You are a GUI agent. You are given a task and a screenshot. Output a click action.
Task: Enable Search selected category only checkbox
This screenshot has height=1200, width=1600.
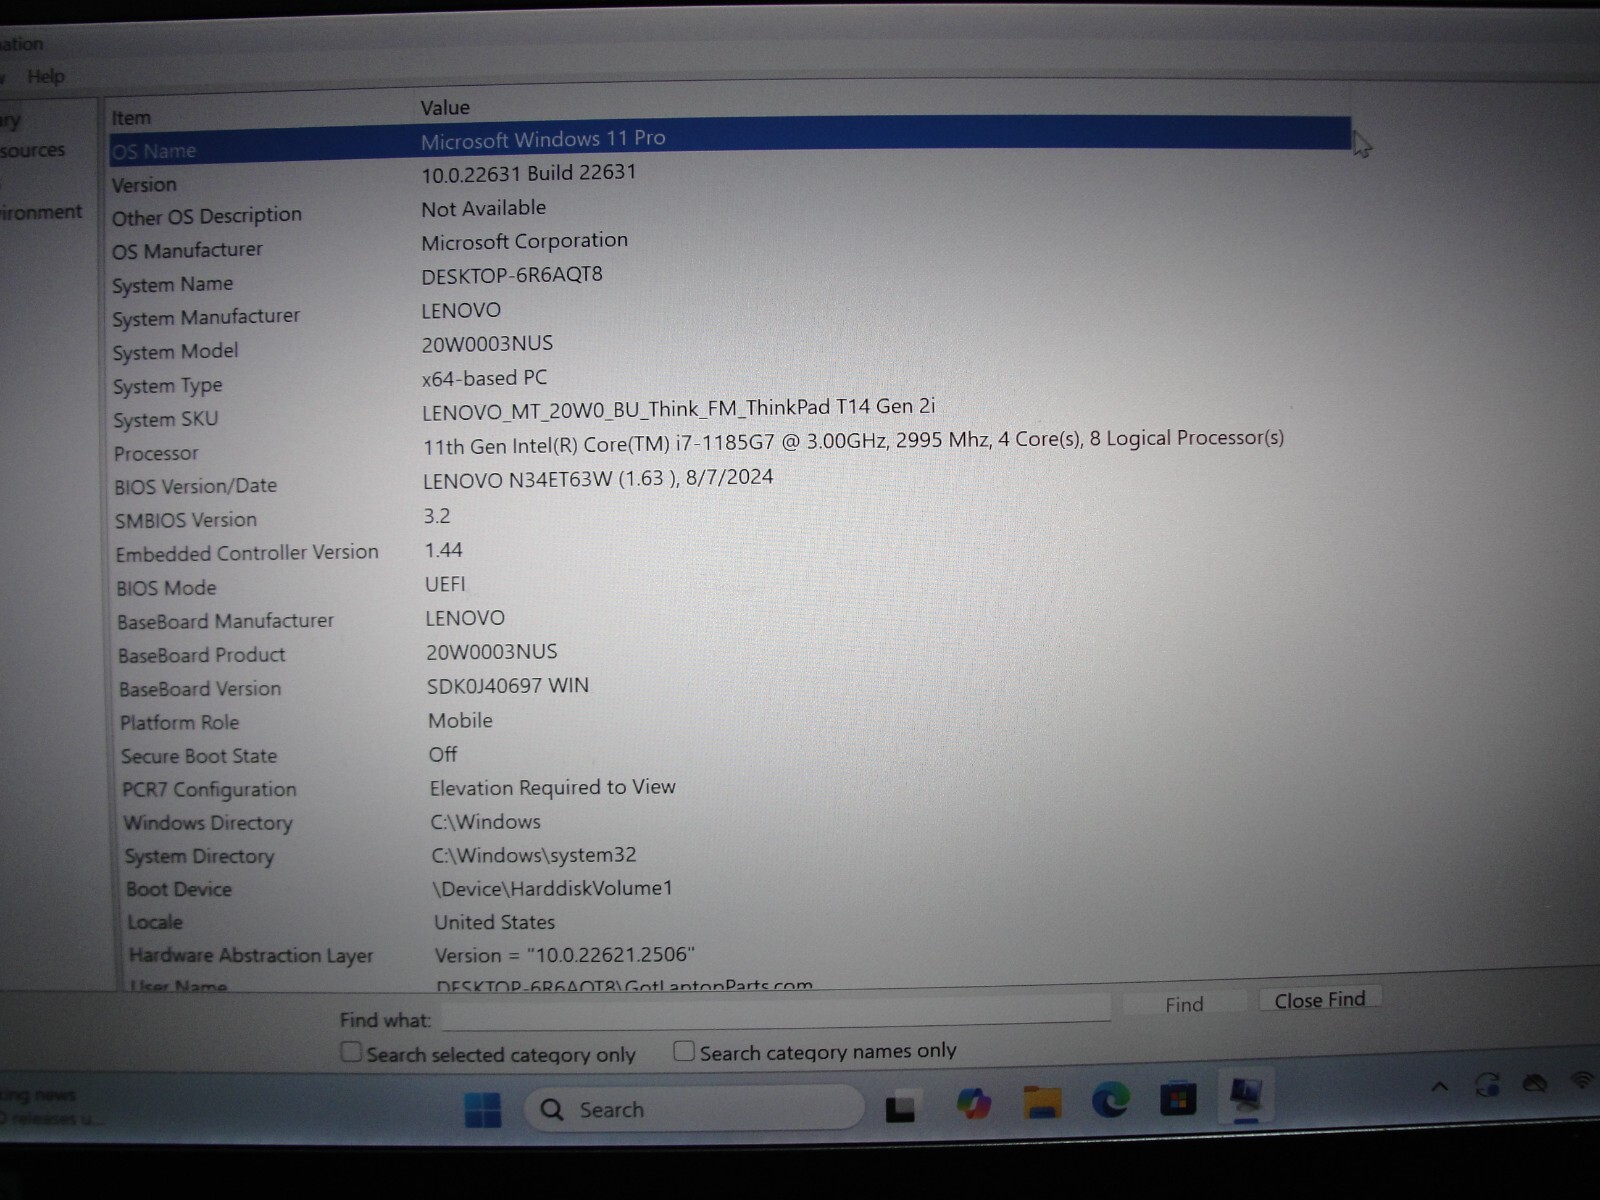(x=351, y=1052)
